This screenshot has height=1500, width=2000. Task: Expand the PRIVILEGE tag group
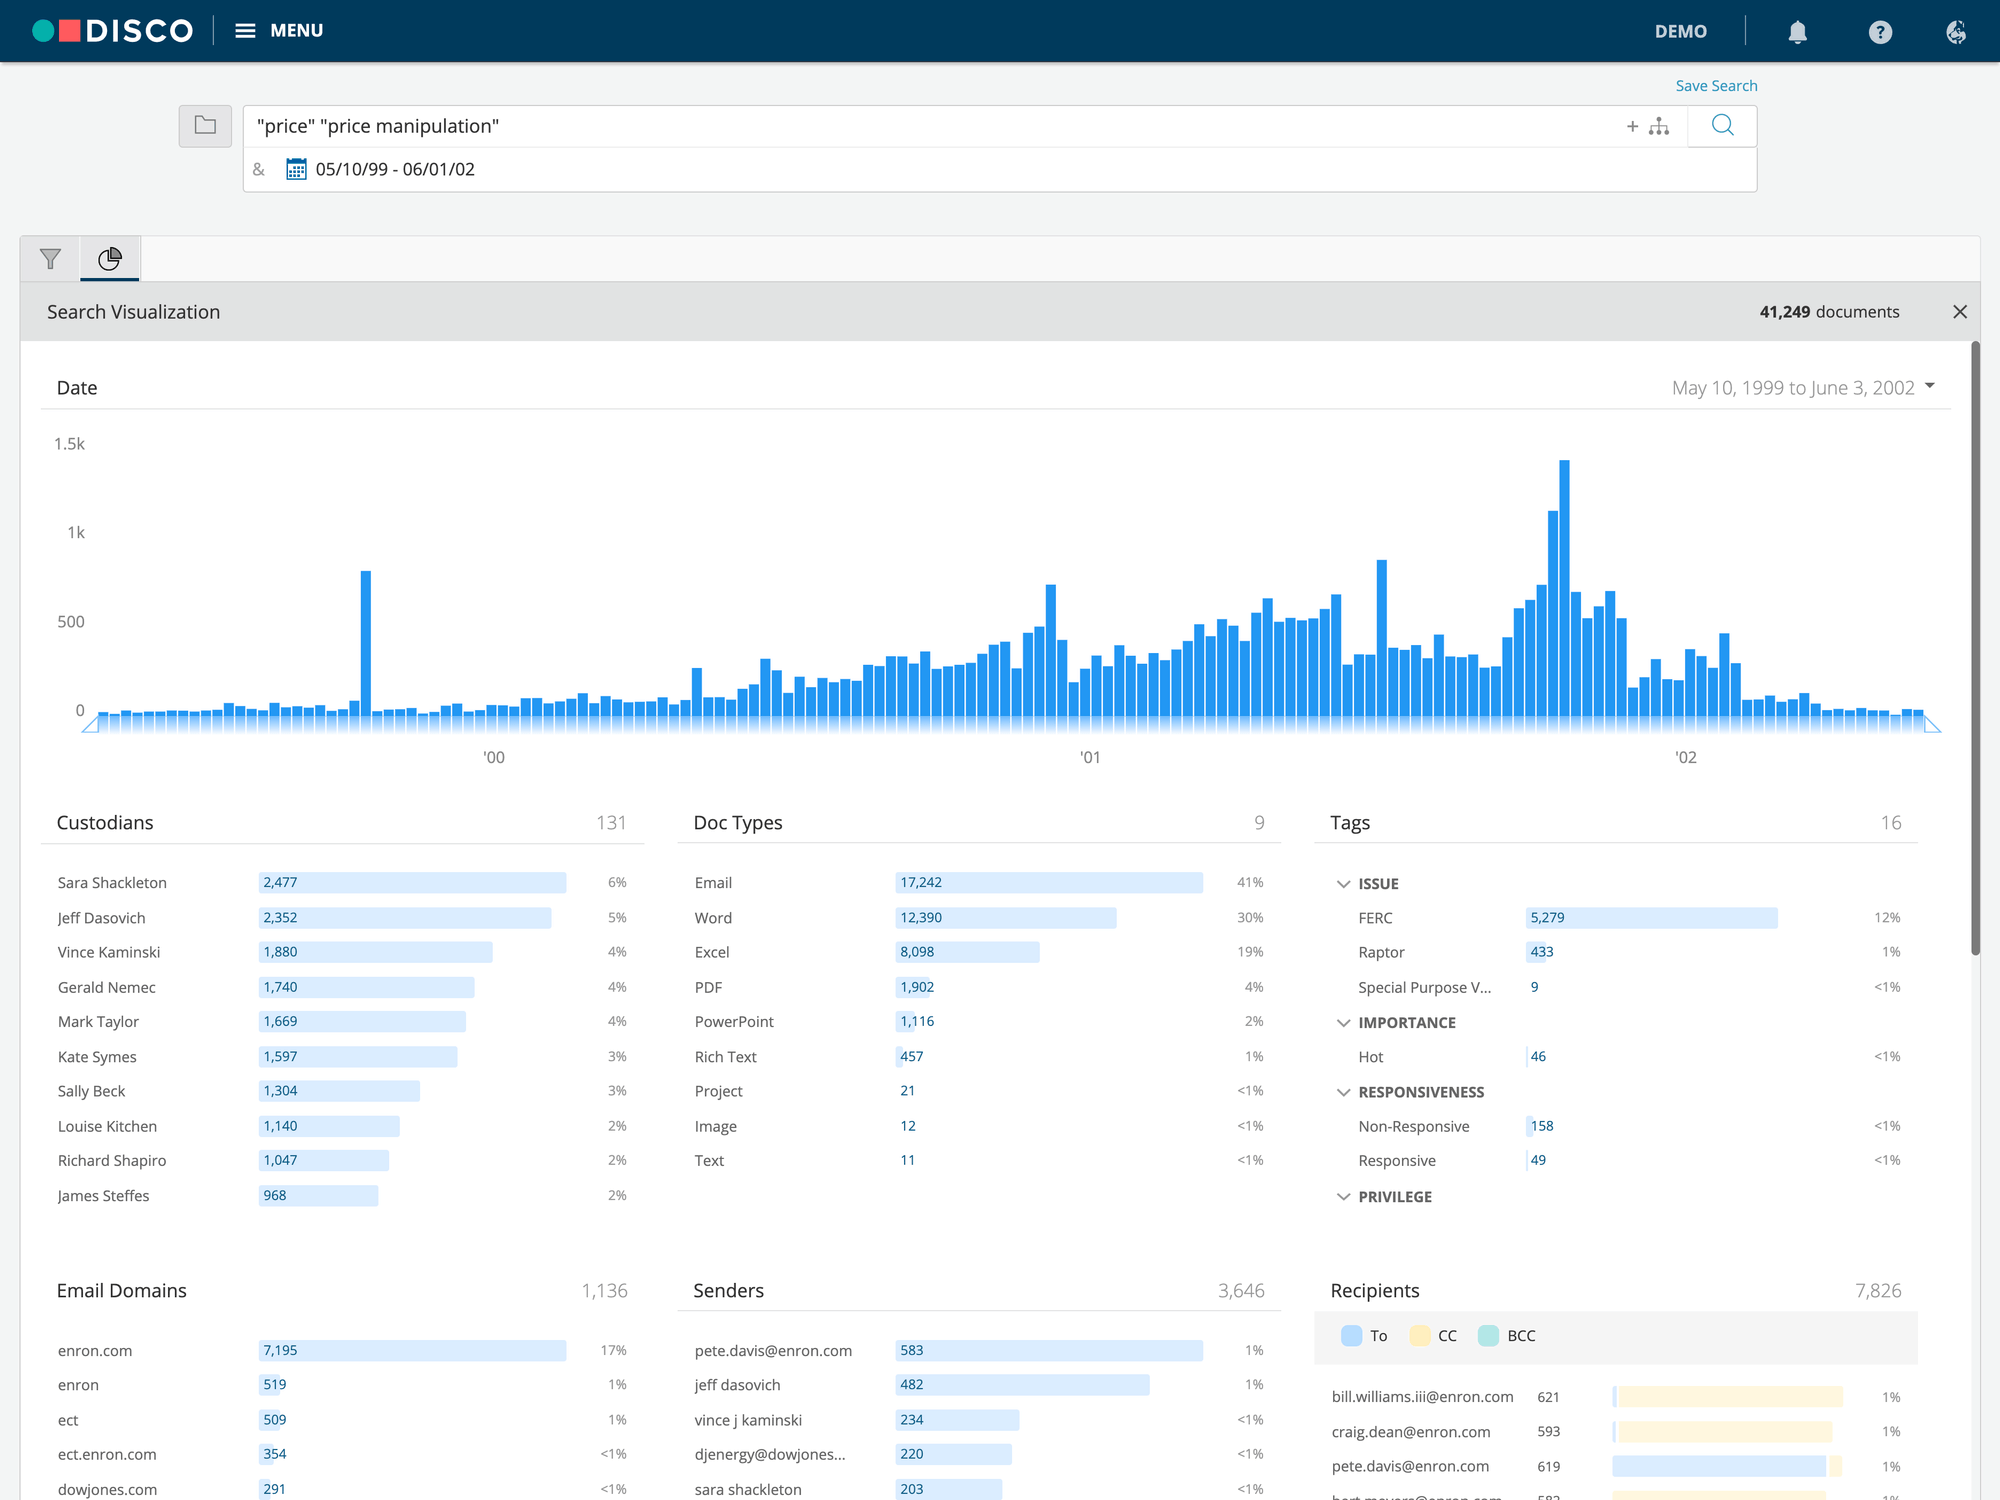coord(1343,1197)
